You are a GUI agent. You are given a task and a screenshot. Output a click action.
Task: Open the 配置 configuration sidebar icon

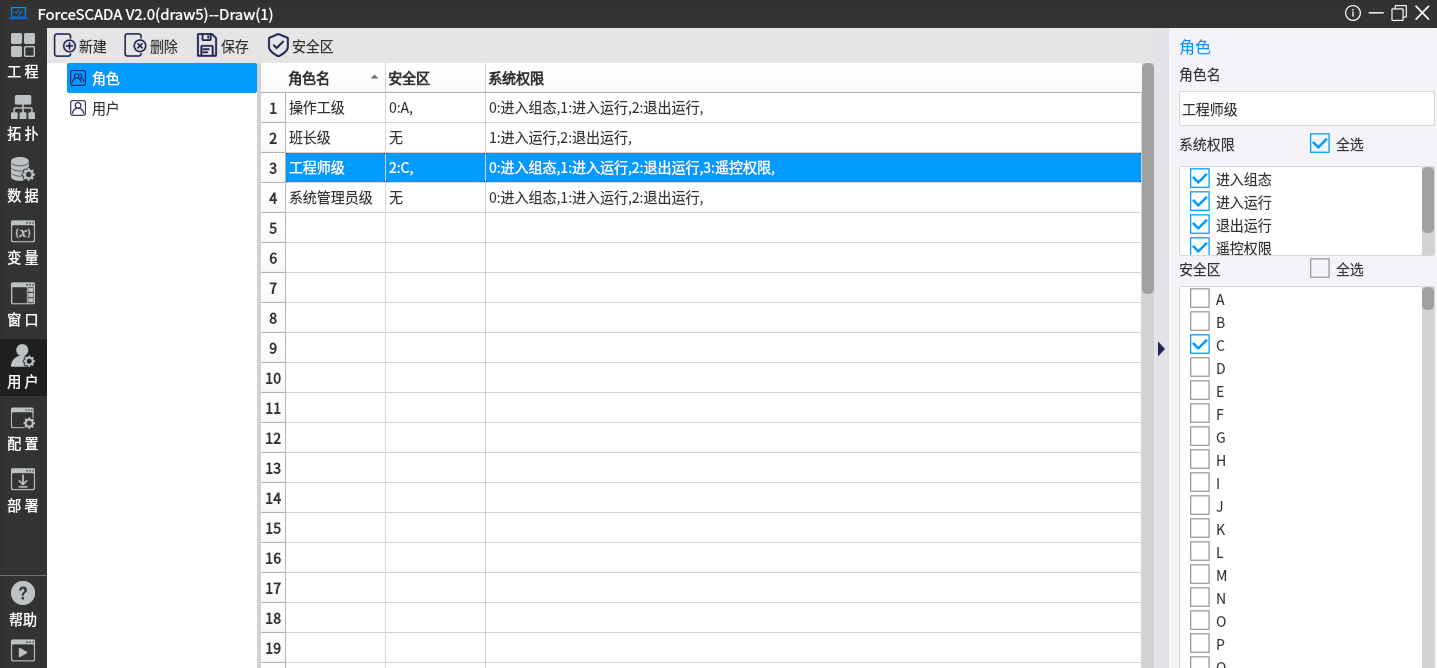(23, 428)
